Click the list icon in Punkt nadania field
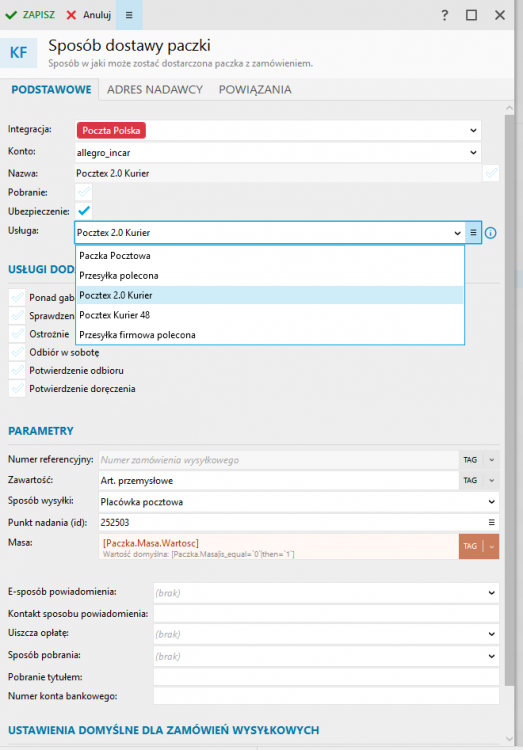523x750 pixels. [x=491, y=522]
